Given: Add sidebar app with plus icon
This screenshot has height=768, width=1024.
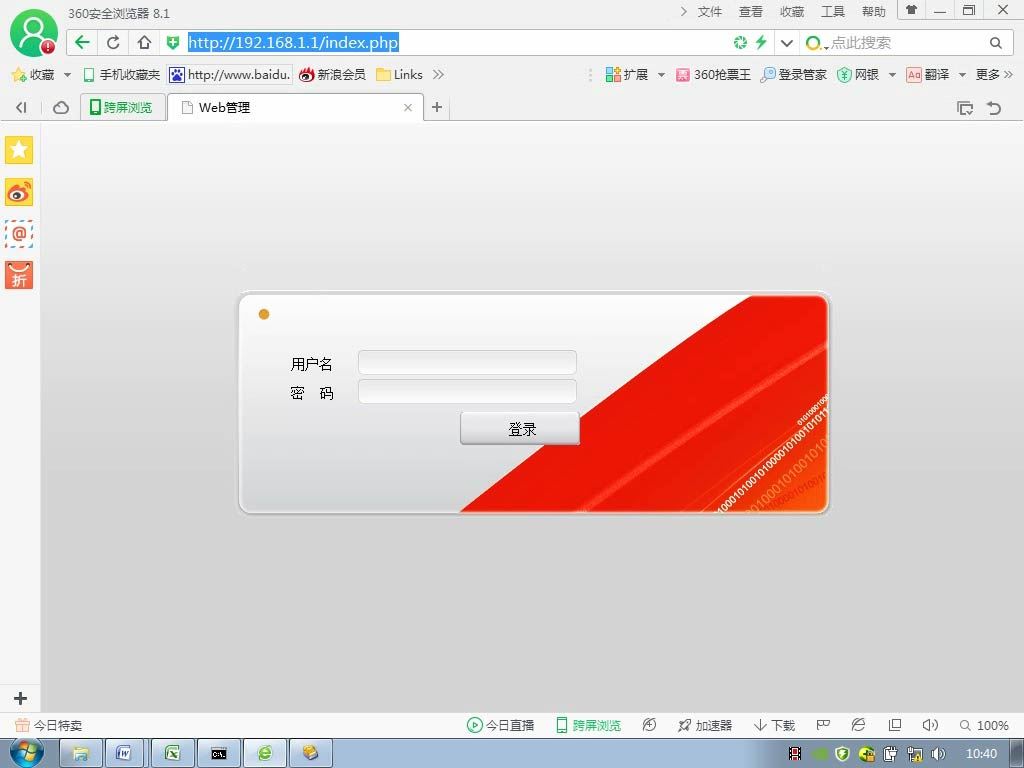Looking at the screenshot, I should coord(20,698).
